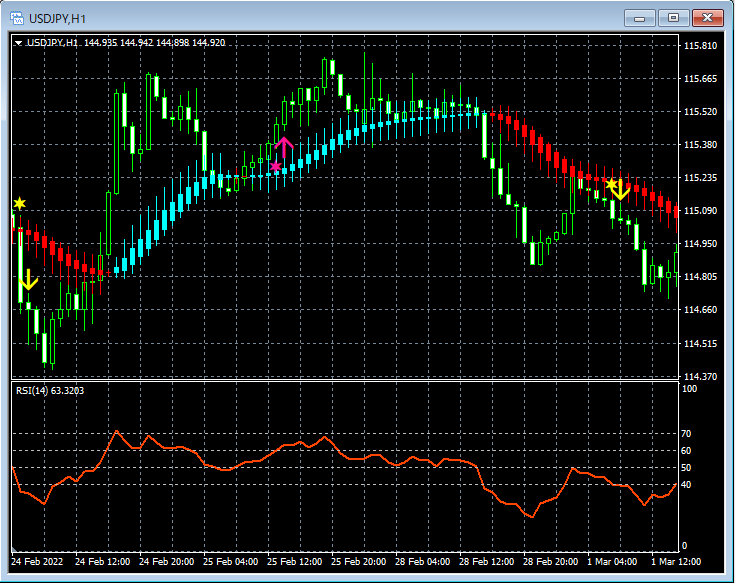Screen dimensions: 736x583
Task: Click the 115.520 price scale label
Action: (700, 112)
